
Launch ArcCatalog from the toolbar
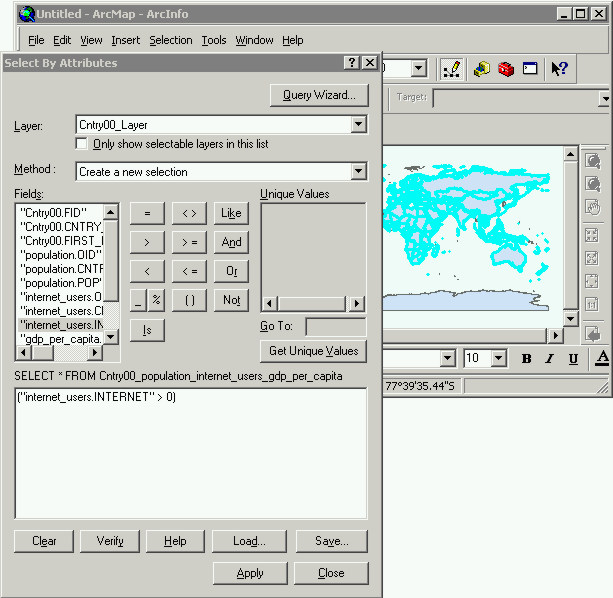(x=483, y=69)
